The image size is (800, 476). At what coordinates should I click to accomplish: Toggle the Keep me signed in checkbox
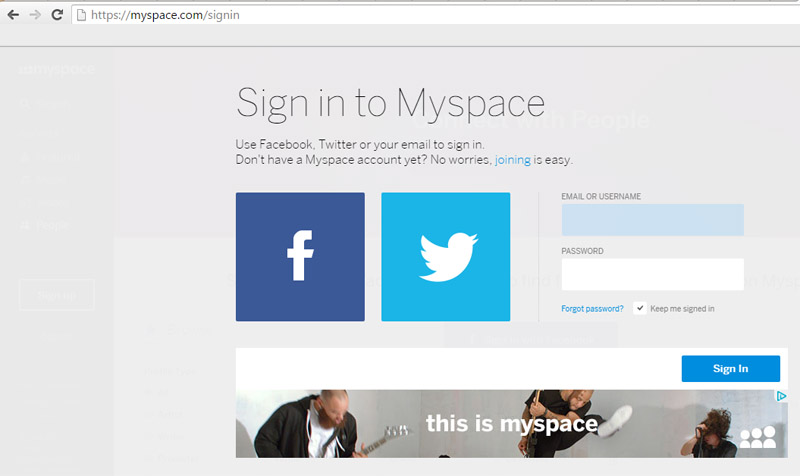point(640,308)
